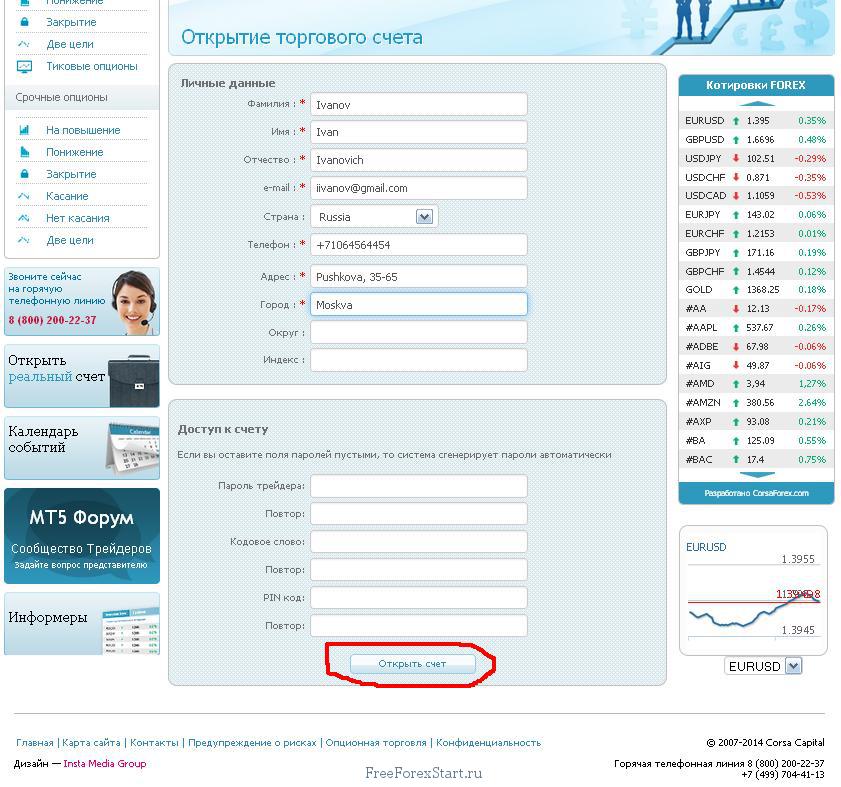Open the 'Календарь событий' calendar banner

tap(82, 447)
